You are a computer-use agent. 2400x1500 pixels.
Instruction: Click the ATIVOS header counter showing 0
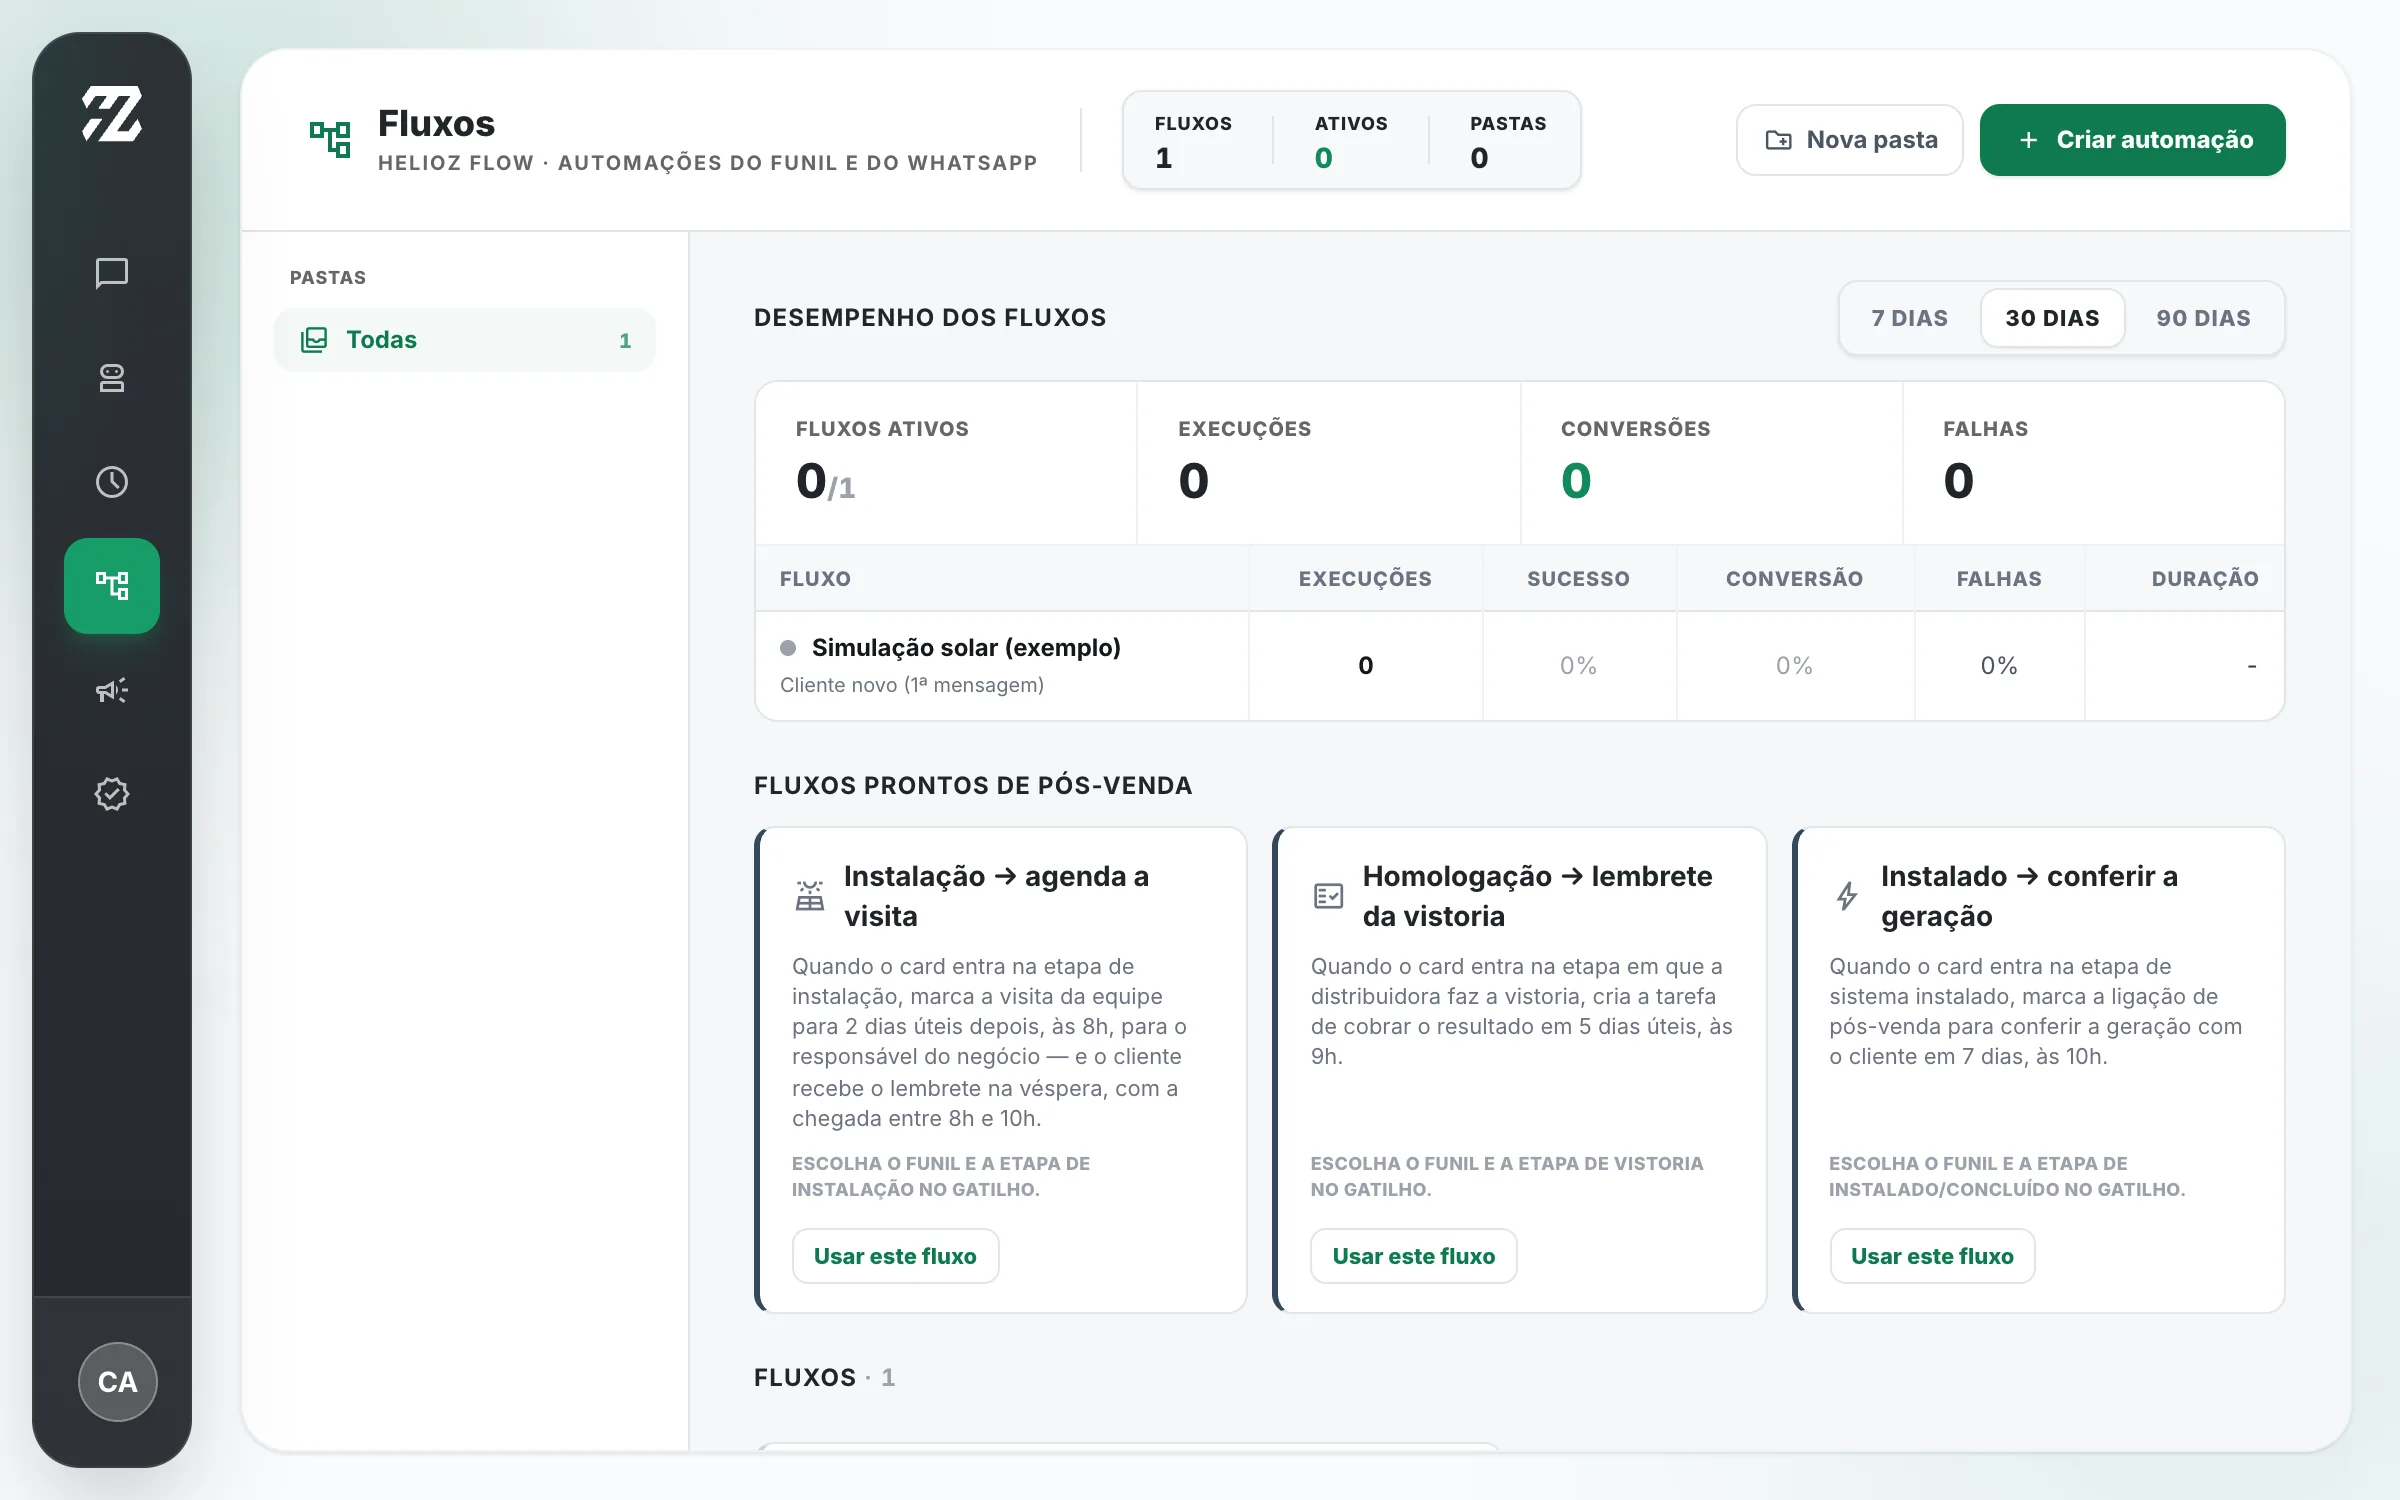[x=1350, y=141]
